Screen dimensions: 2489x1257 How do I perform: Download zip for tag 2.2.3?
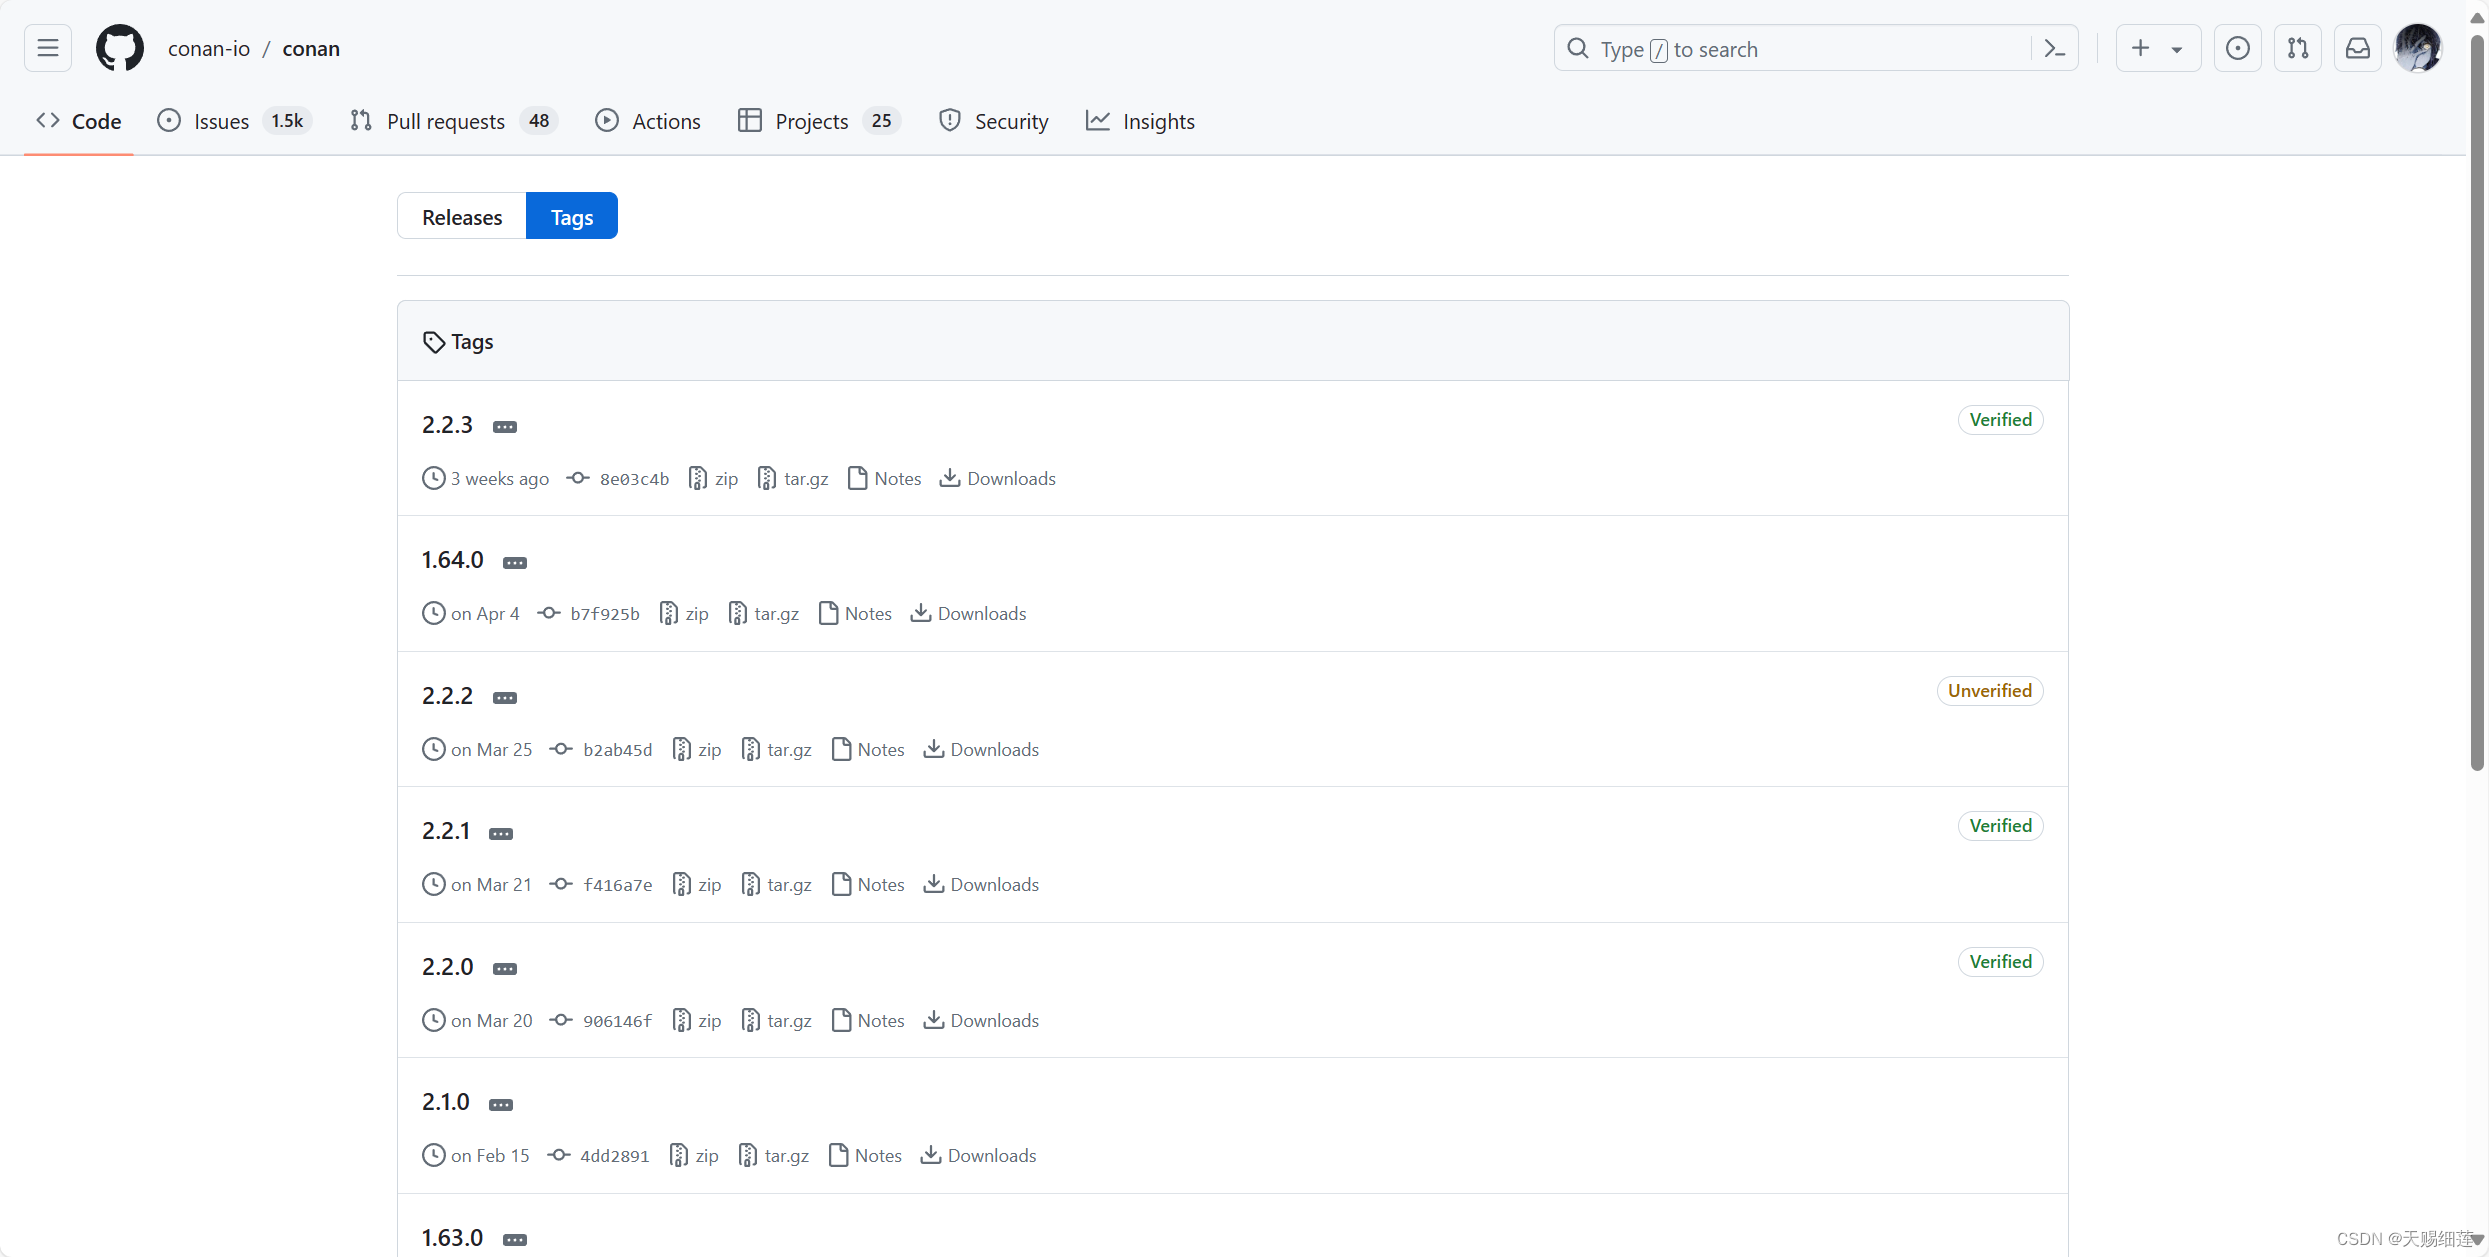click(714, 479)
